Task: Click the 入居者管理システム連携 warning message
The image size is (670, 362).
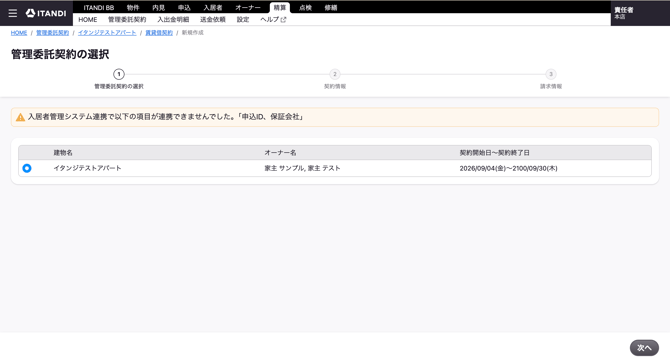Action: tap(166, 117)
